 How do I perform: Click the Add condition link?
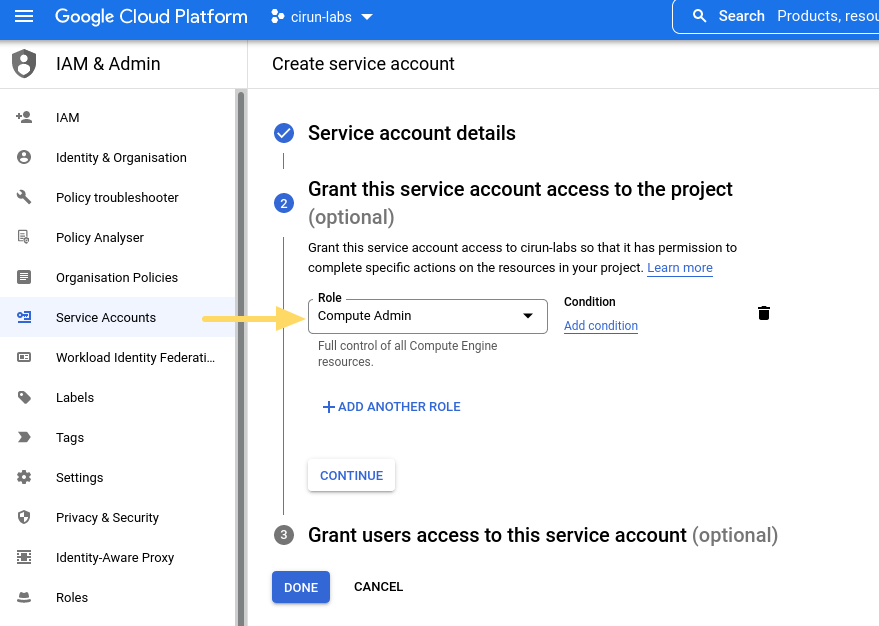600,325
